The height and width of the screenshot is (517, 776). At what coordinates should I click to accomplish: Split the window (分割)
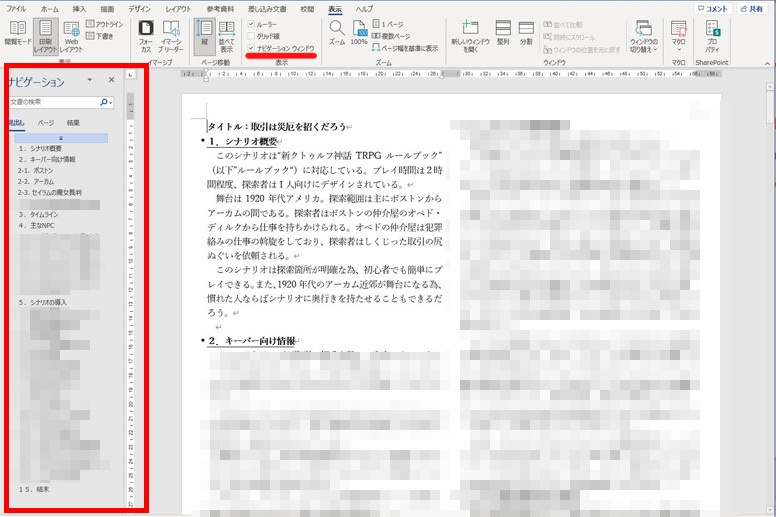click(526, 33)
